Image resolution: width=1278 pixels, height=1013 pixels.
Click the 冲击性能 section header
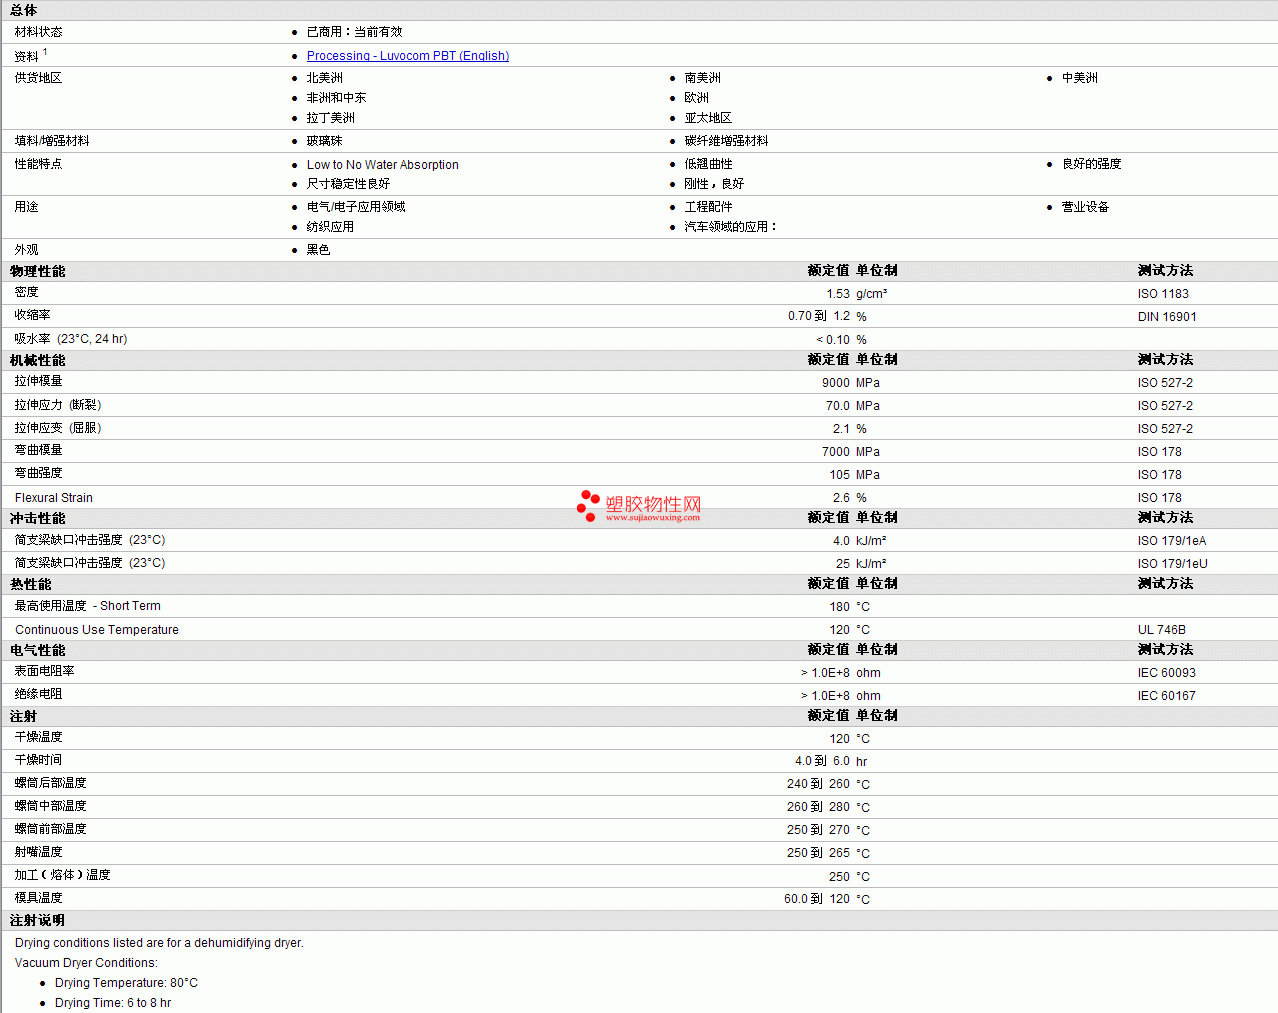38,518
